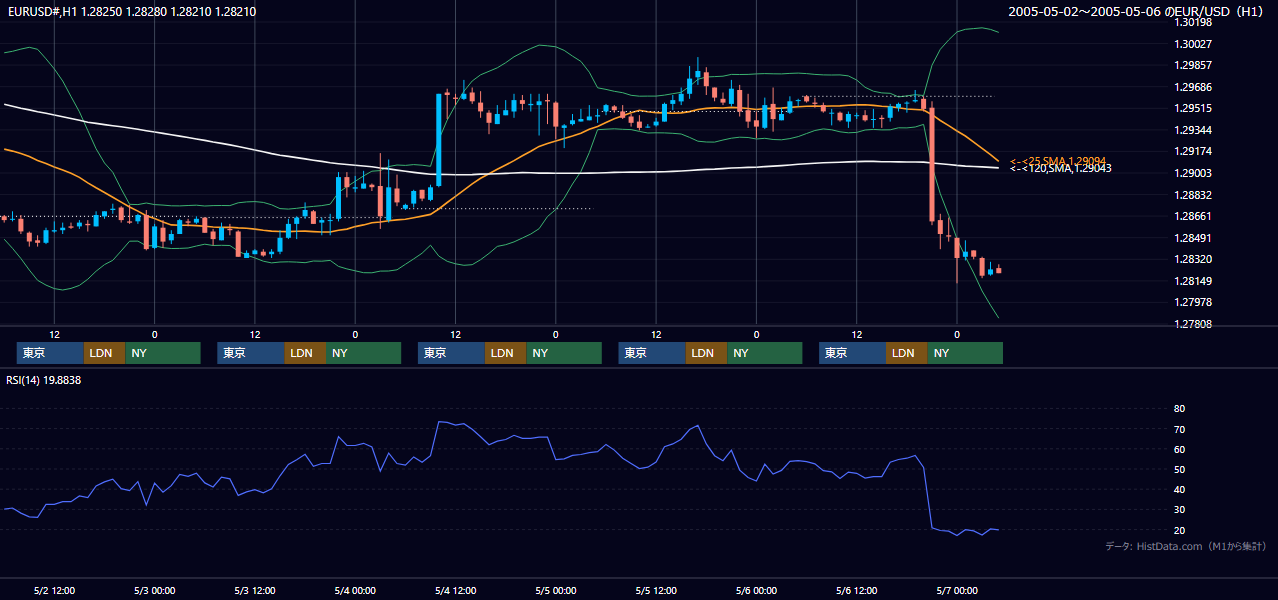Click the 120 SMA 1.29043 label

[1060, 168]
